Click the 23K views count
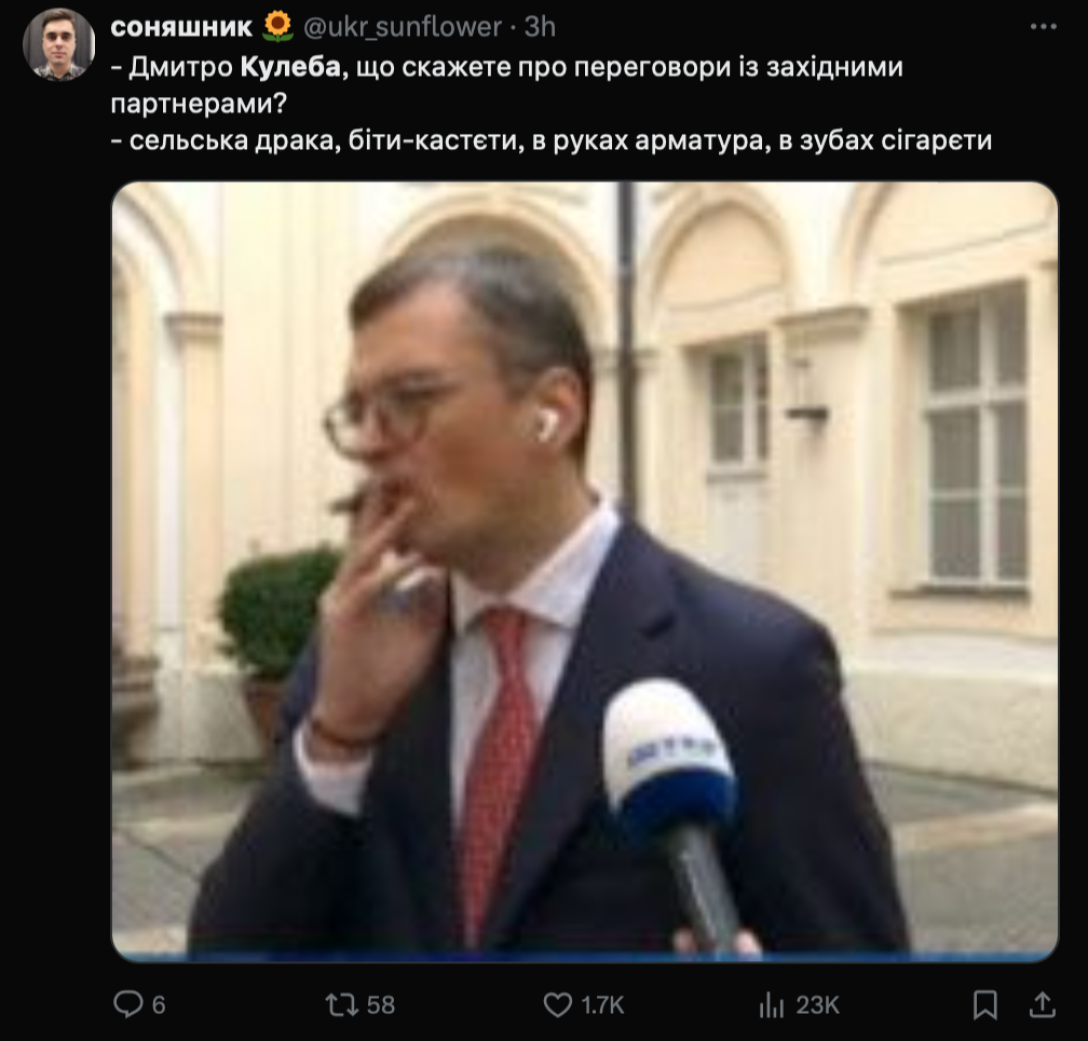1088x1041 pixels. coord(817,1005)
